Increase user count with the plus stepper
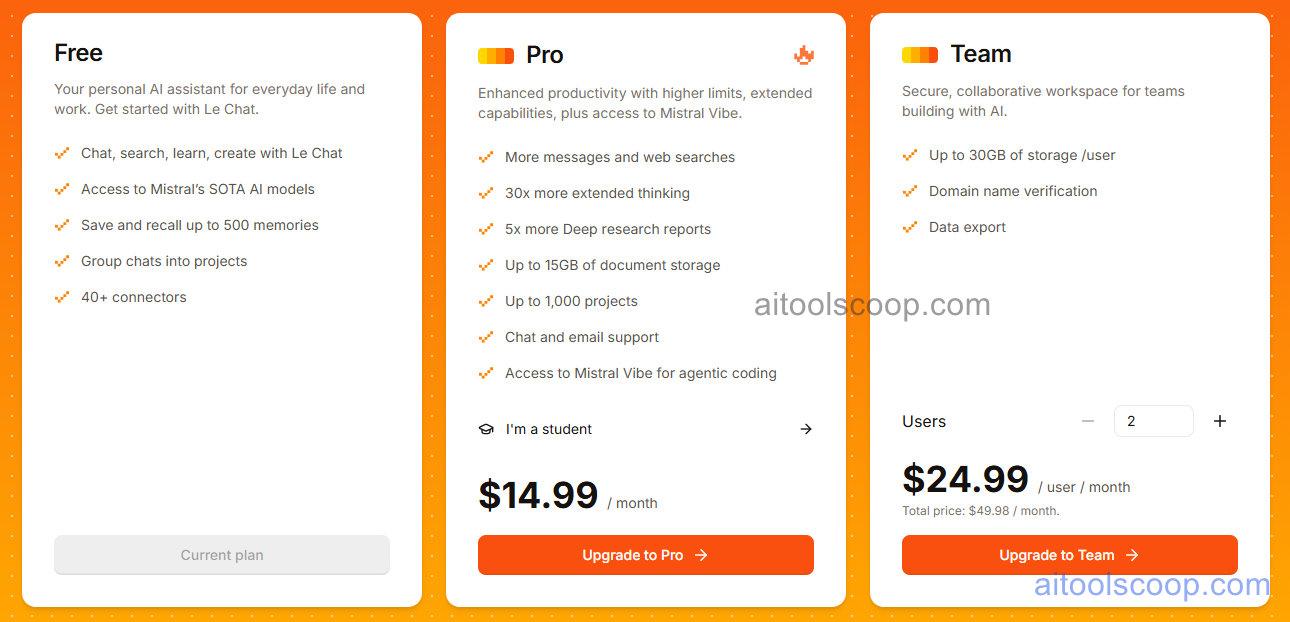 (x=1220, y=421)
